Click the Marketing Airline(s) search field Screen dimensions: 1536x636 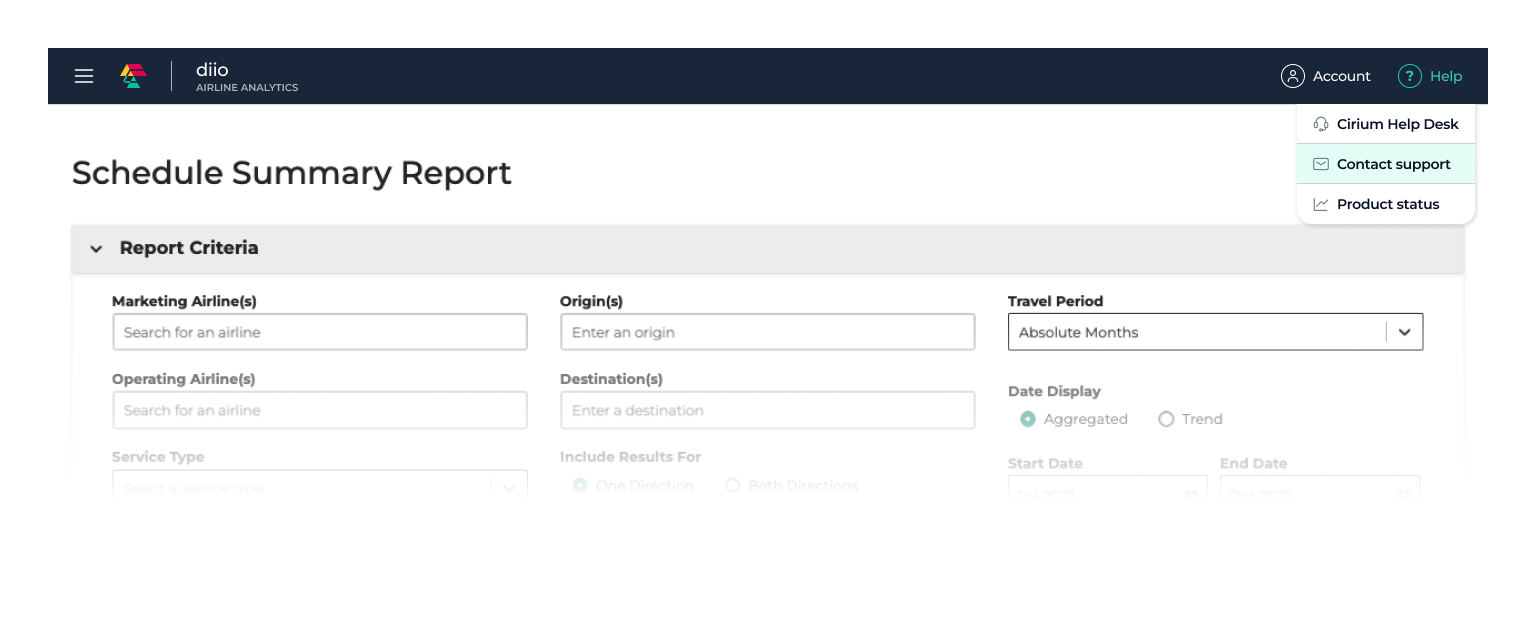coord(320,332)
